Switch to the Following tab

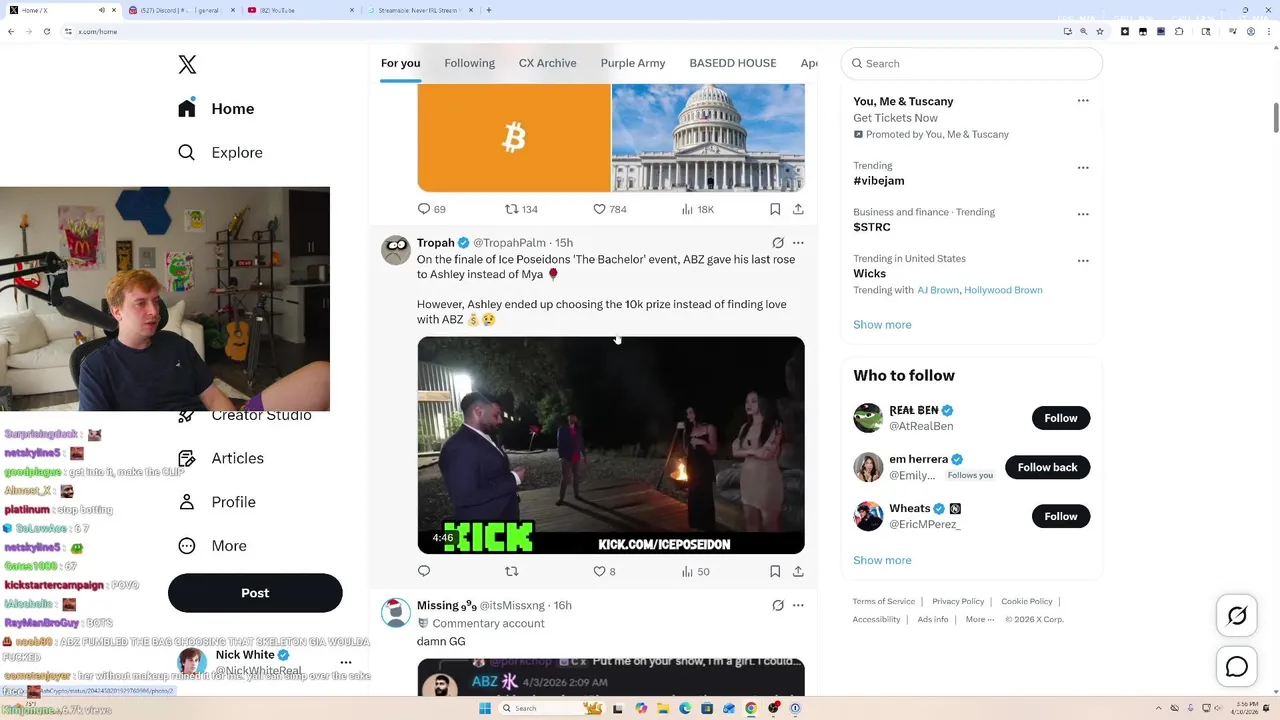click(x=469, y=63)
